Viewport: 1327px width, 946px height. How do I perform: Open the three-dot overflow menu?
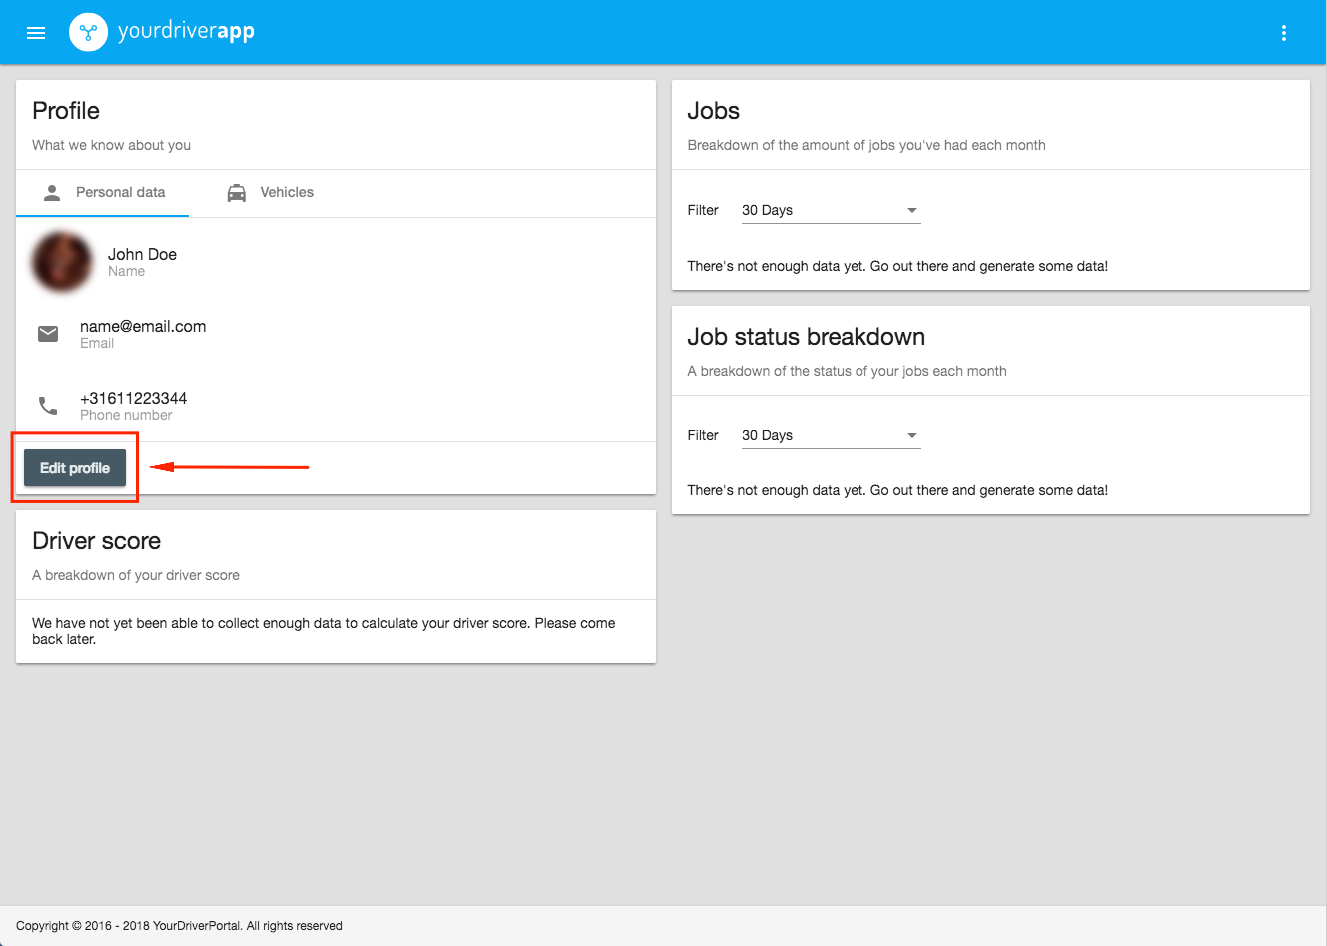tap(1284, 32)
